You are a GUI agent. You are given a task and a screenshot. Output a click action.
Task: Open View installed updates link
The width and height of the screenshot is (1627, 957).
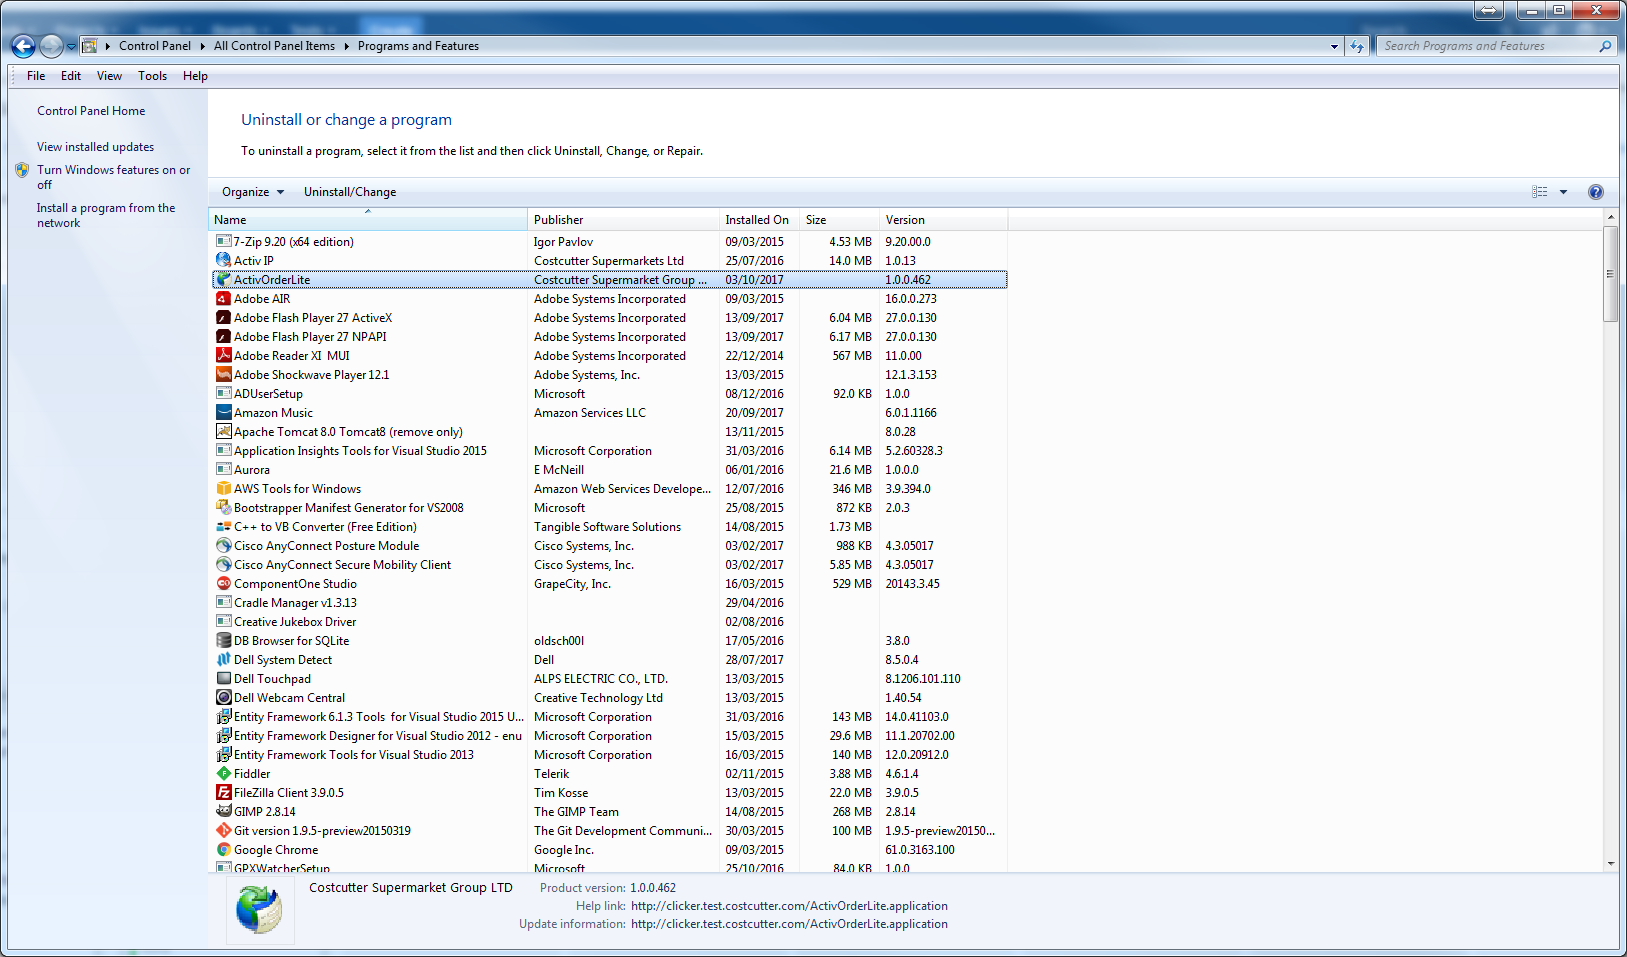96,147
